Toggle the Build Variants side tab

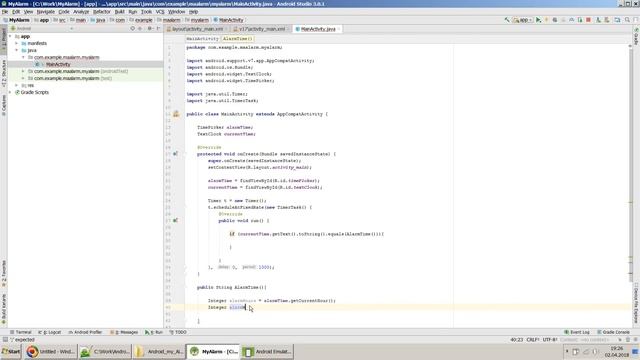point(4,308)
